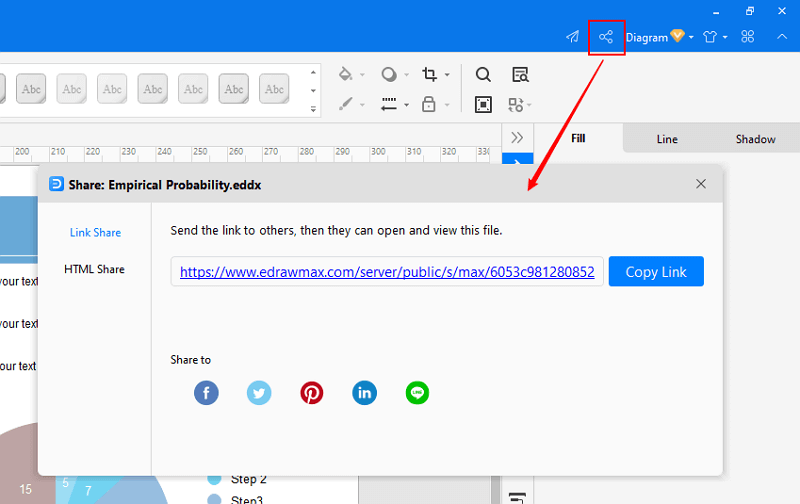Open the Lock icon dropdown arrow
Screen dimensions: 800x504
(x=447, y=105)
